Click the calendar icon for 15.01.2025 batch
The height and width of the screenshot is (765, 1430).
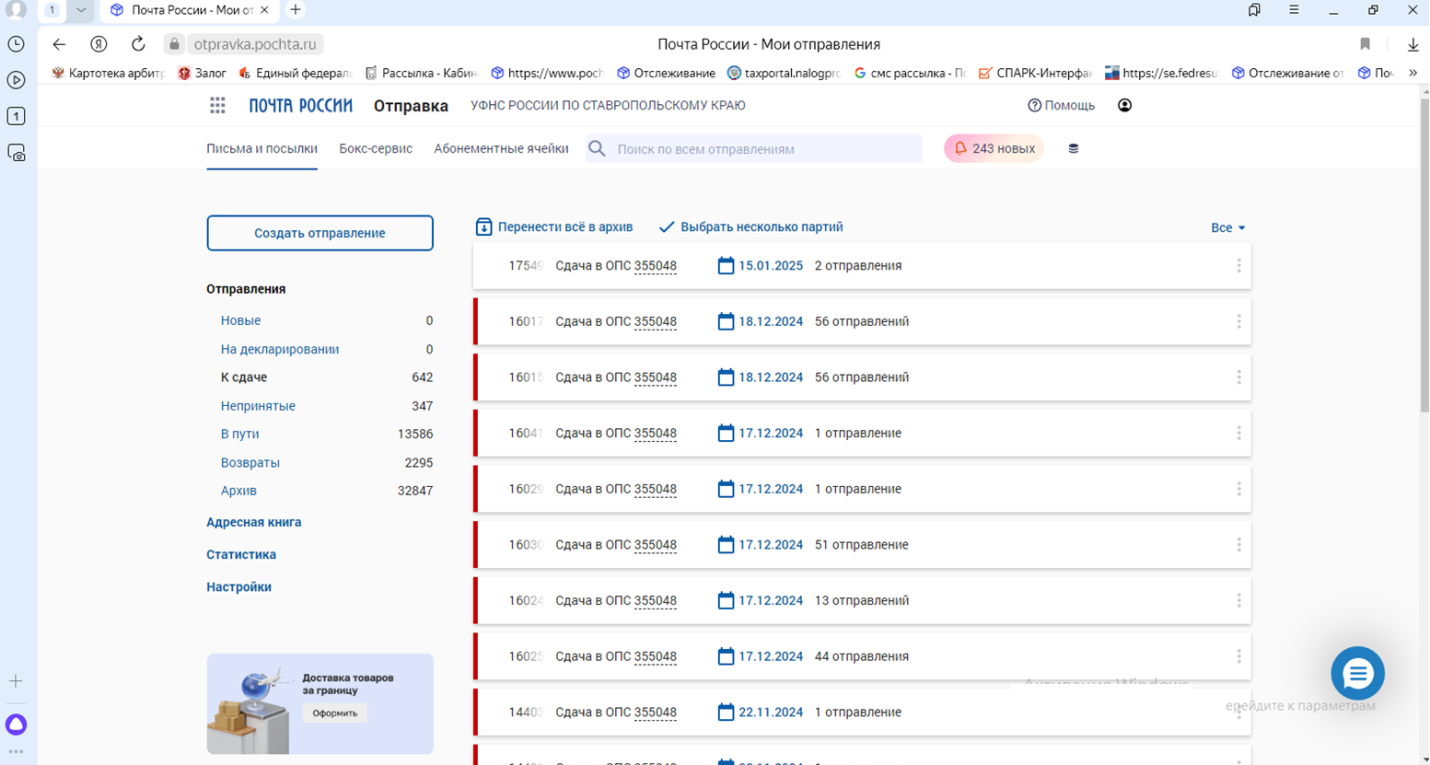pos(726,266)
